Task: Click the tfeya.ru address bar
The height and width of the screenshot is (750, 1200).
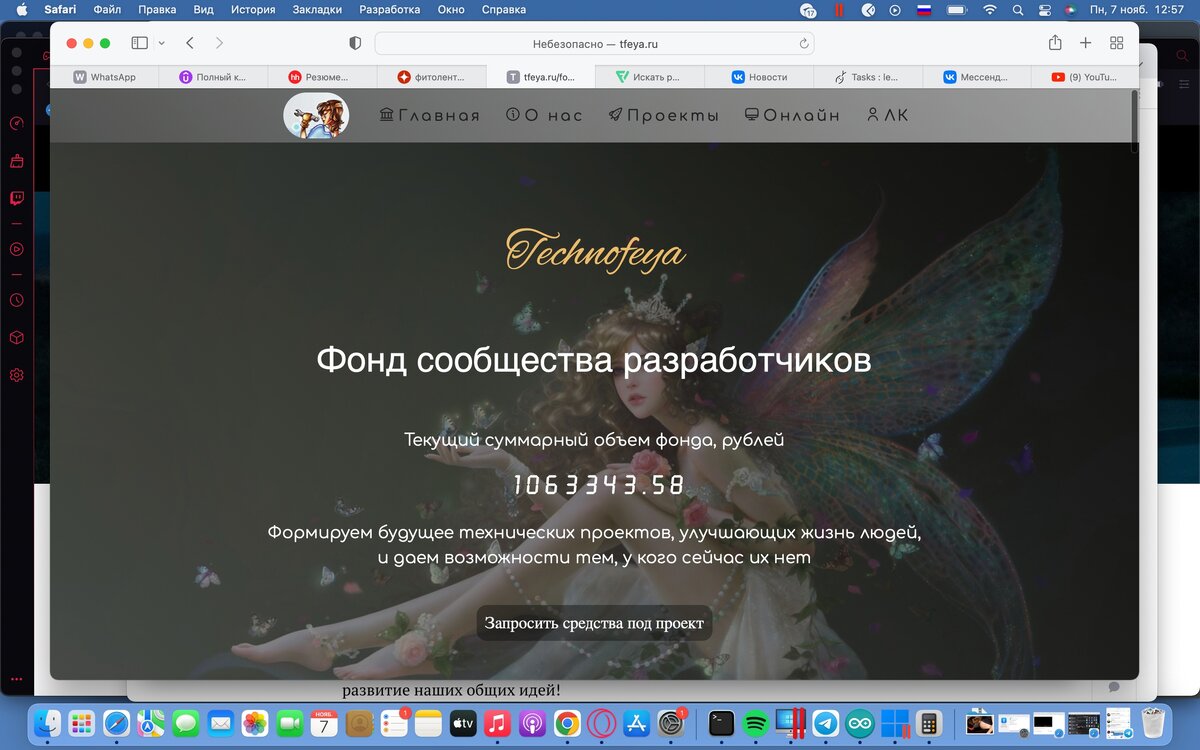Action: [x=595, y=44]
